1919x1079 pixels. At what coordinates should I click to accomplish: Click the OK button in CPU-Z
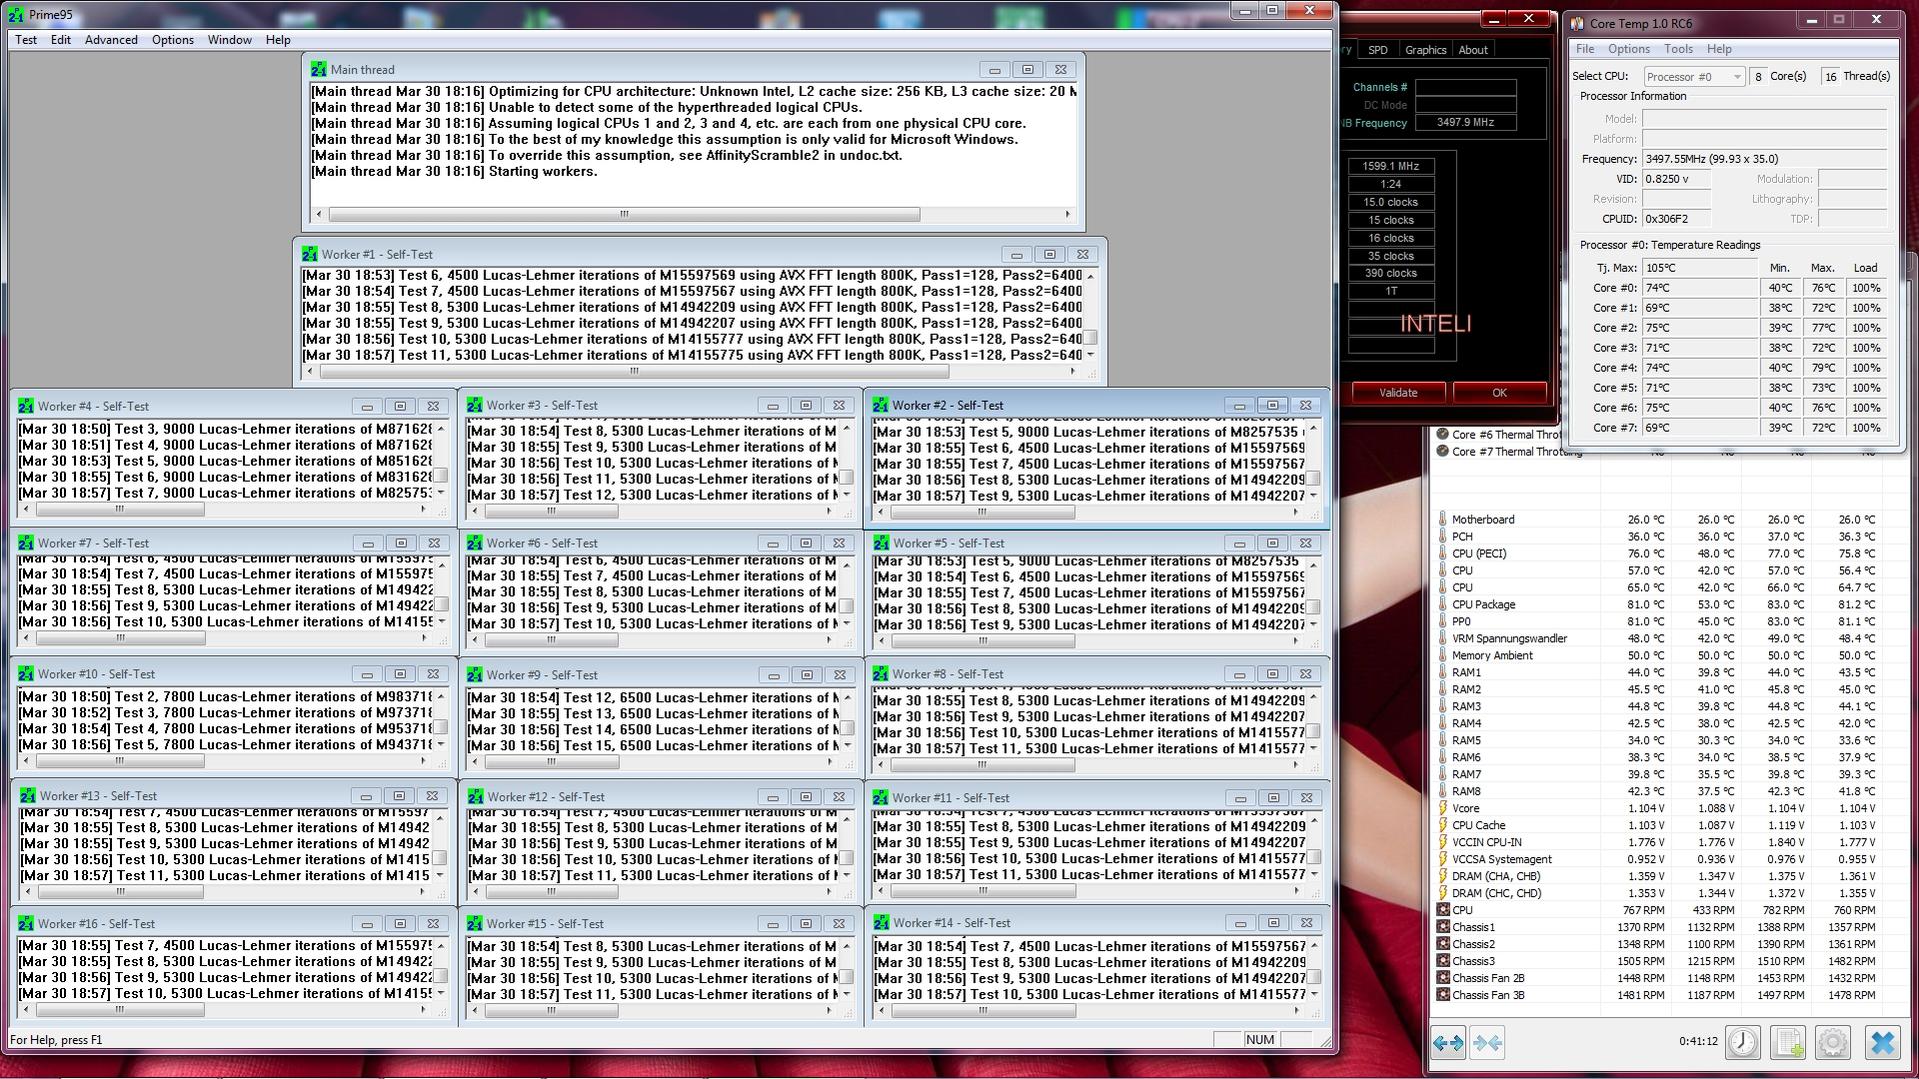click(1499, 393)
